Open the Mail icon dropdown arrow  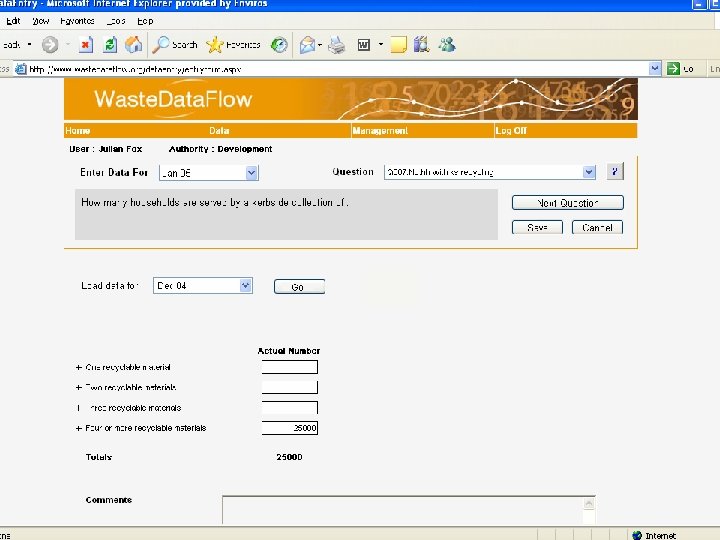coord(320,45)
